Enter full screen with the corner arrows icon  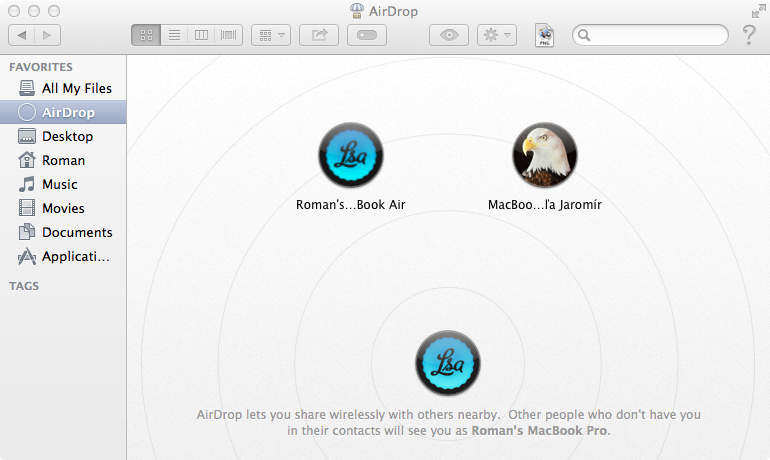[x=758, y=10]
